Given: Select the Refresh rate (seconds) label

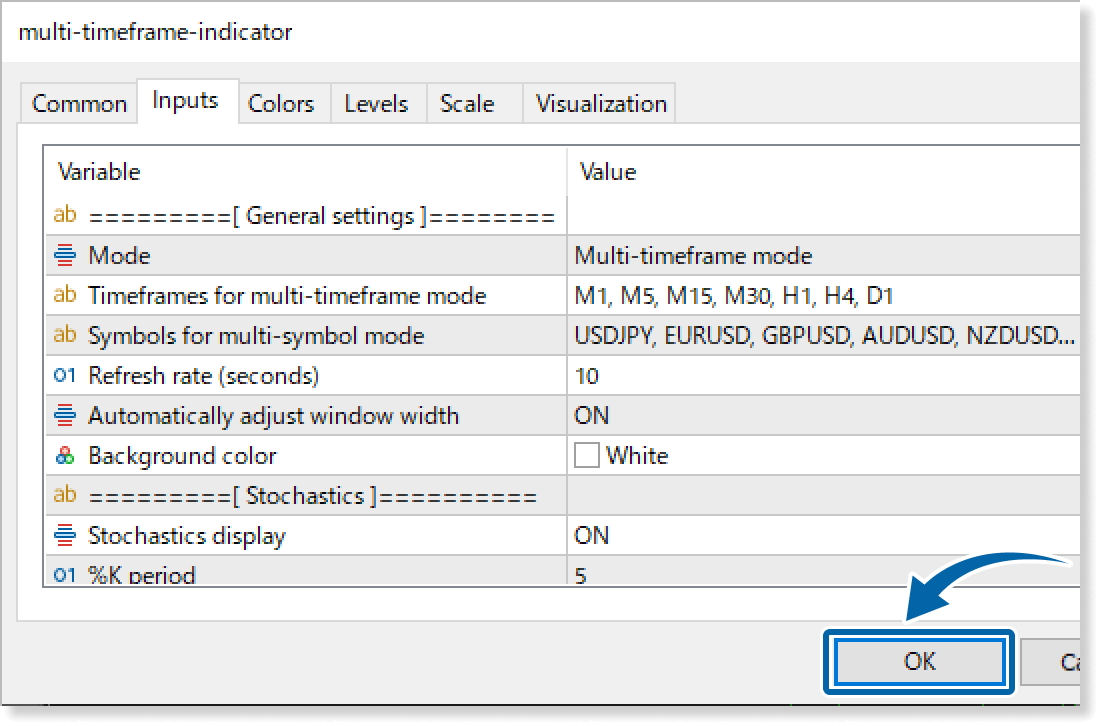Looking at the screenshot, I should (x=203, y=376).
